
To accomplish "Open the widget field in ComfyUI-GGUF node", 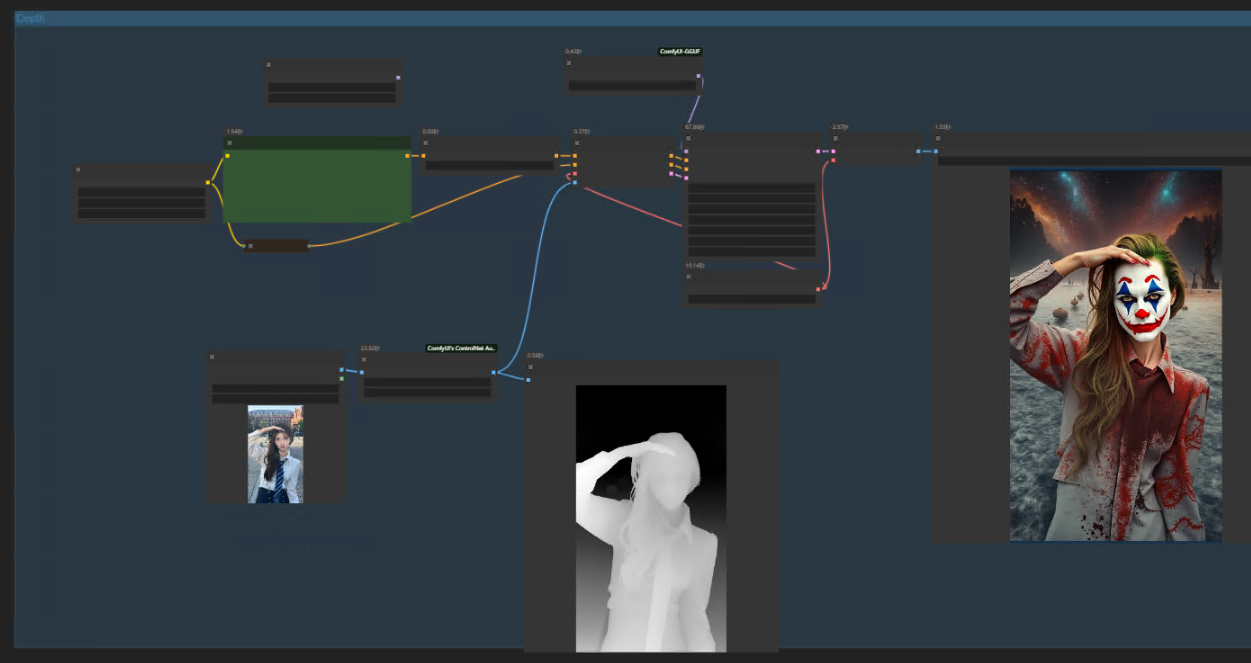I will [x=632, y=86].
